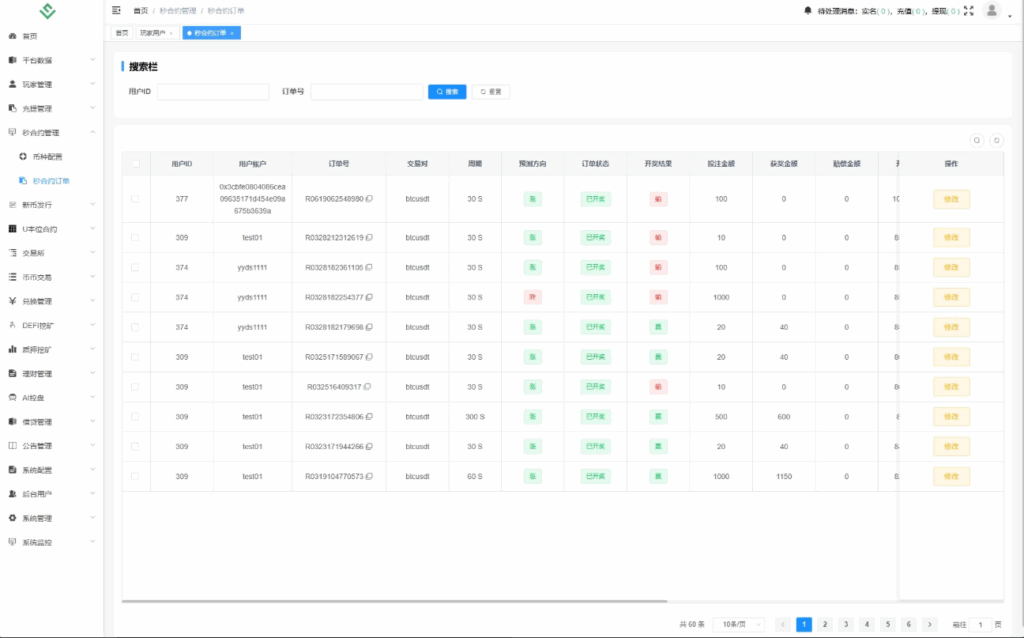Focus the 前往 page number field
Screen dimensions: 1024x638
click(x=980, y=624)
